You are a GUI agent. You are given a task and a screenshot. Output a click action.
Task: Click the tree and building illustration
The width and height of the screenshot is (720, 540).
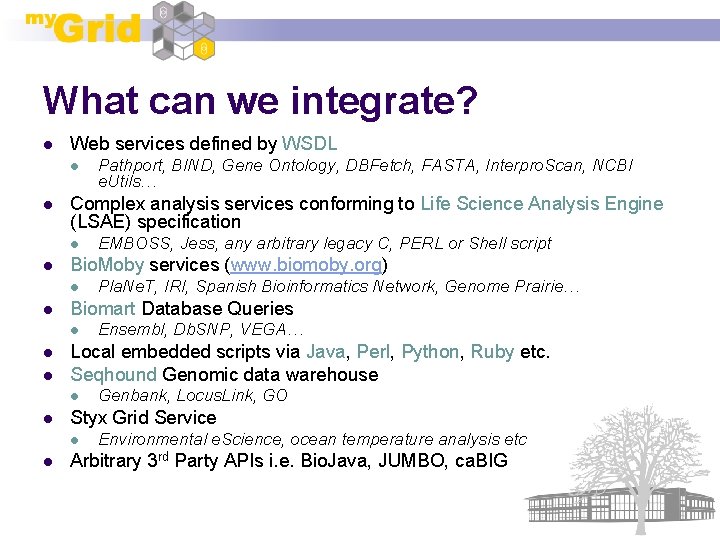tap(622, 469)
